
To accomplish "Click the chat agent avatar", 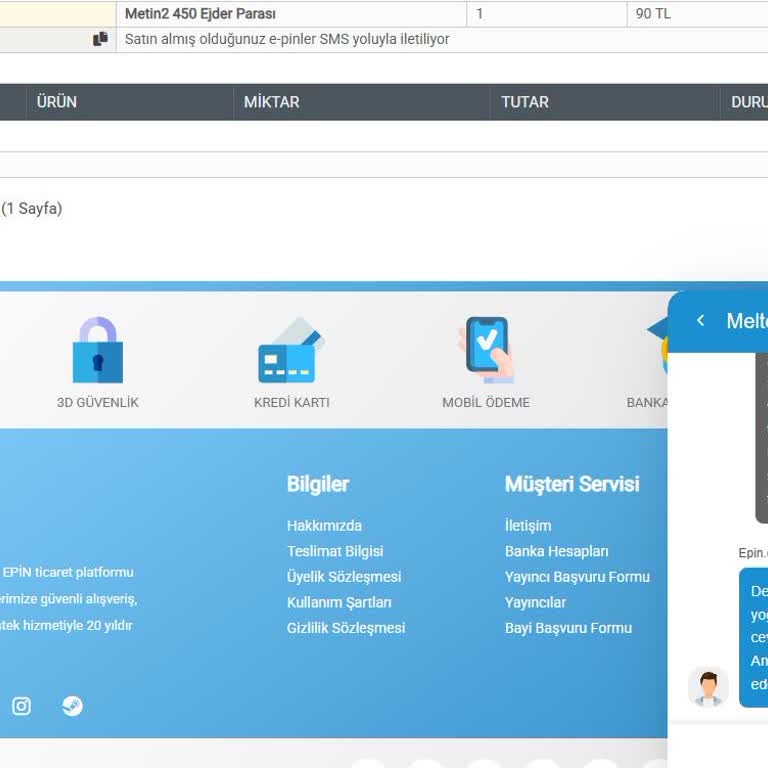I will pyautogui.click(x=708, y=687).
